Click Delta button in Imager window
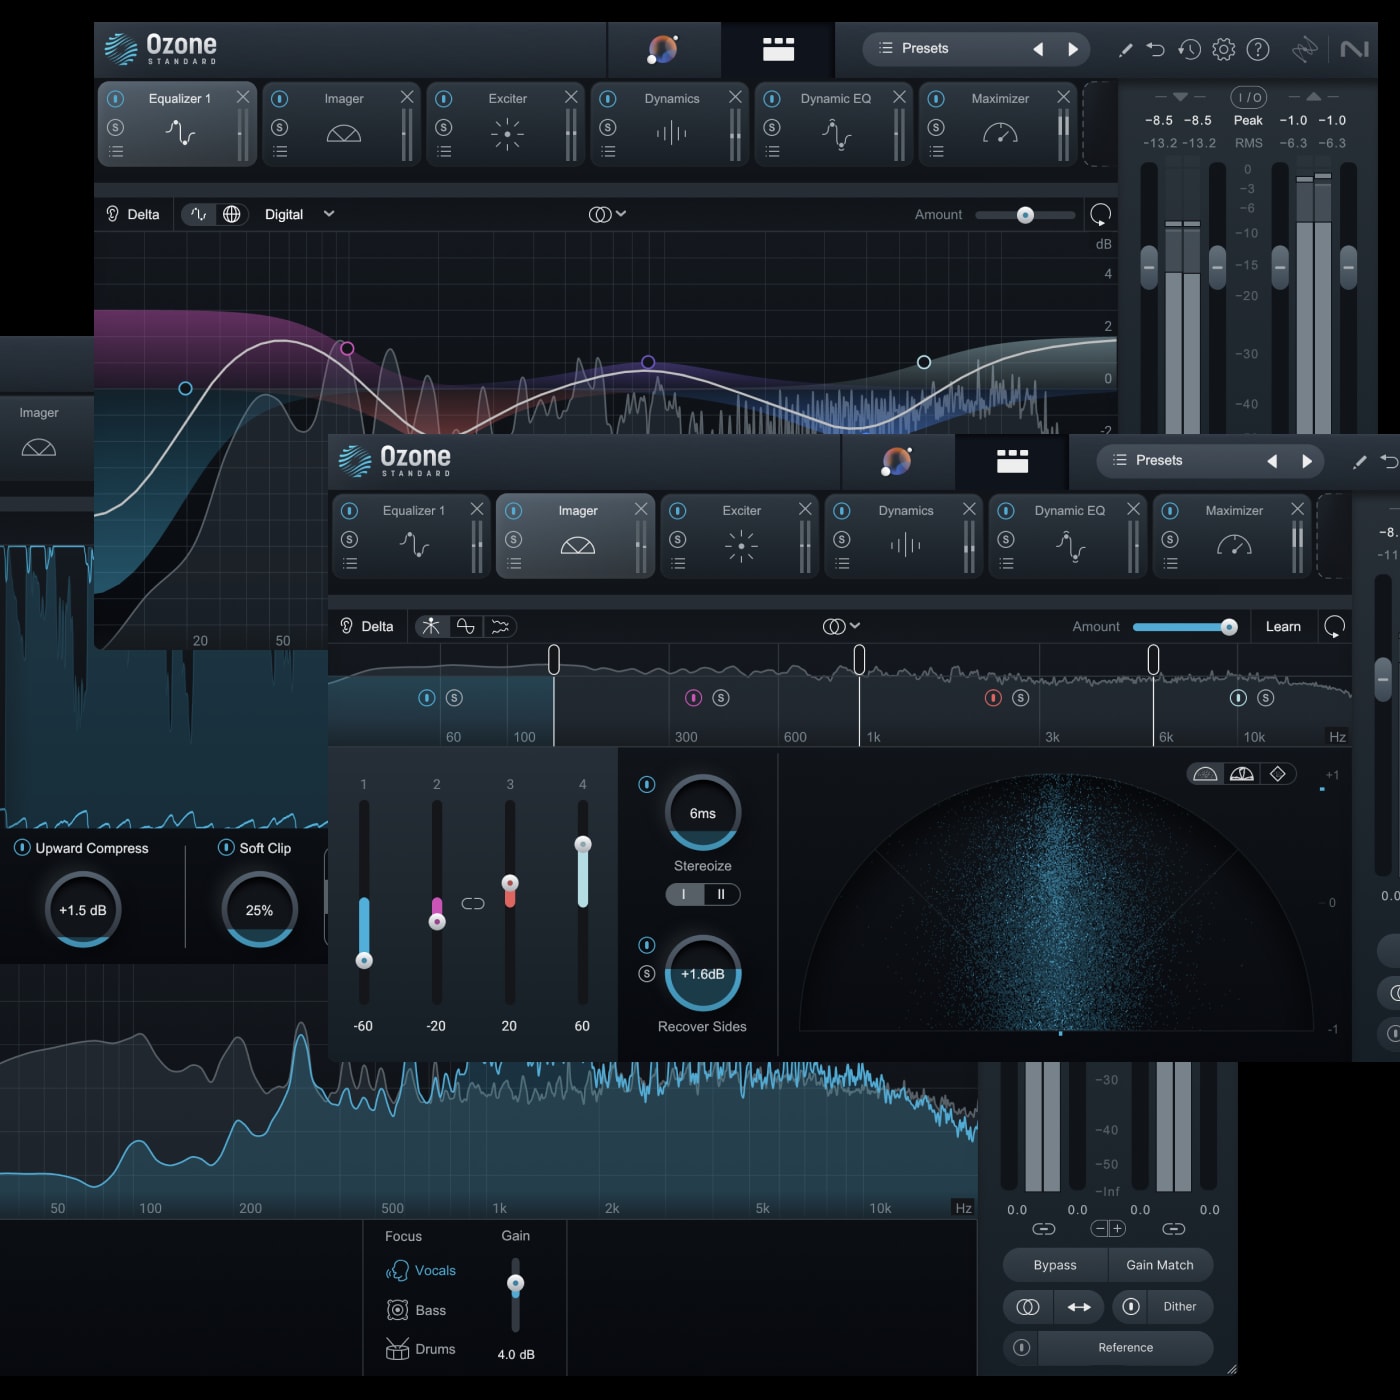This screenshot has height=1400, width=1400. pos(366,626)
